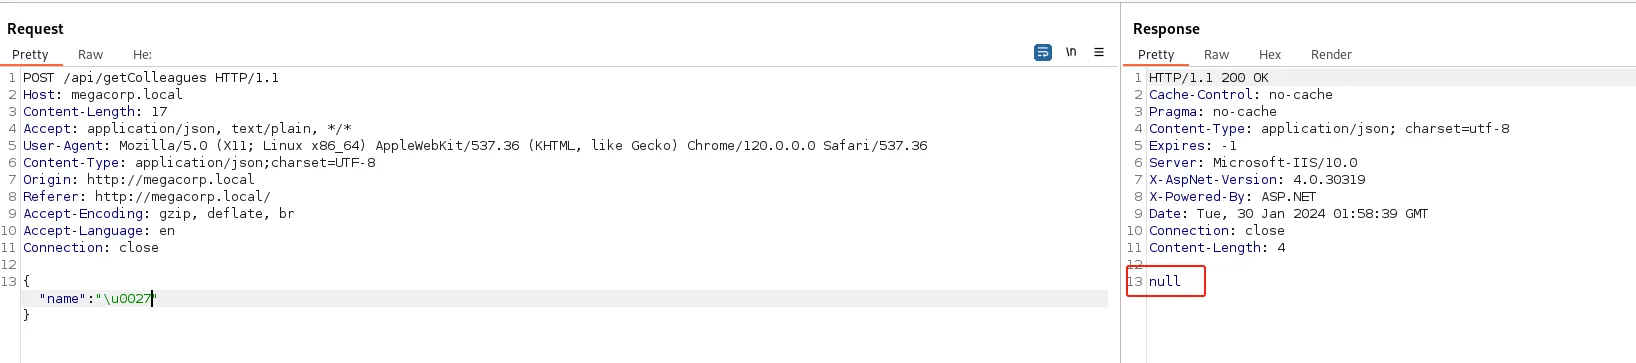The width and height of the screenshot is (1636, 363).
Task: Click the POST /api/getColleagues request line
Action: click(x=151, y=78)
